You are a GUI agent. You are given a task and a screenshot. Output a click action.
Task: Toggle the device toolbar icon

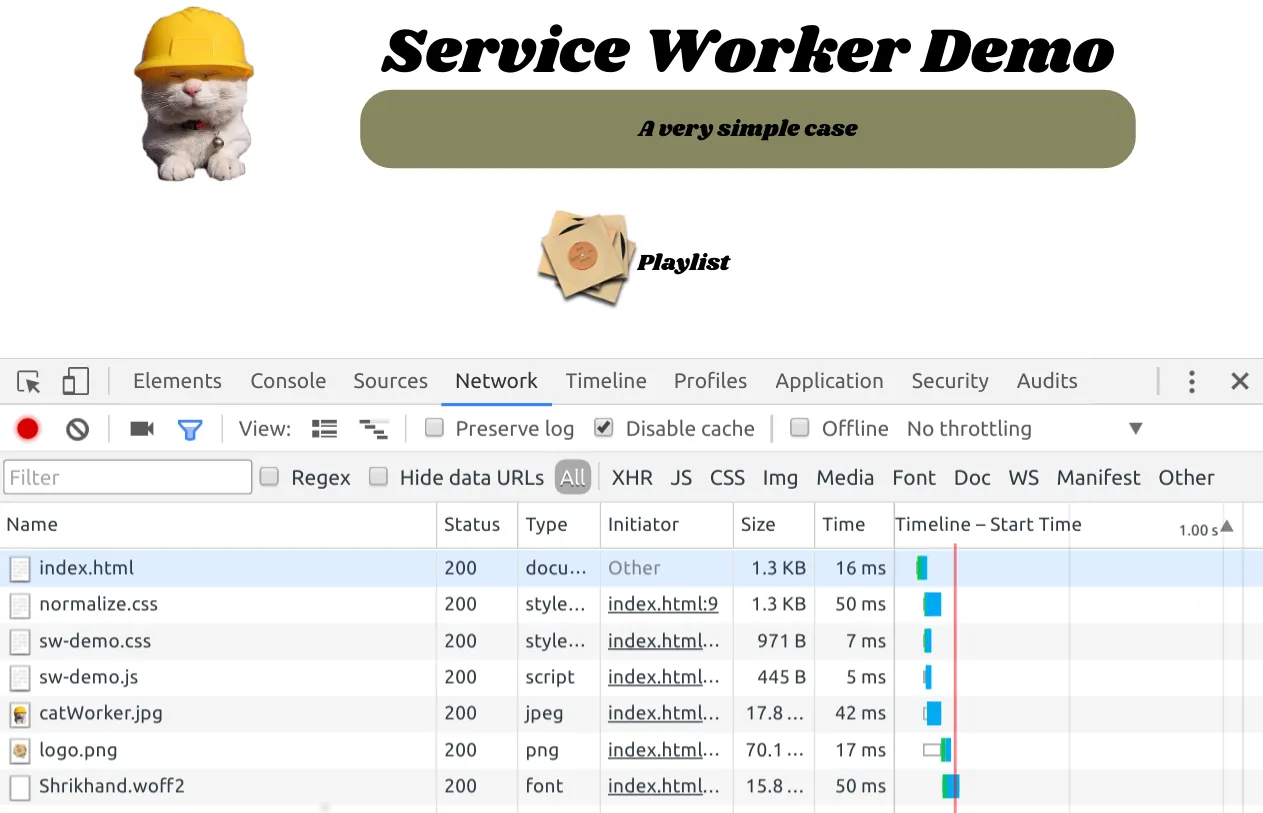pyautogui.click(x=75, y=381)
